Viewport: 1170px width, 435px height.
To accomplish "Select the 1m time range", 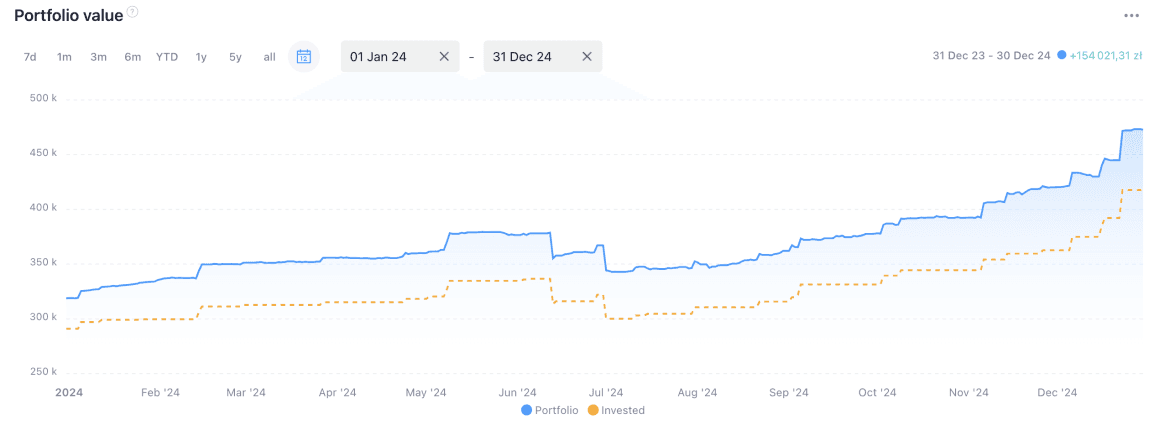I will click(x=64, y=57).
